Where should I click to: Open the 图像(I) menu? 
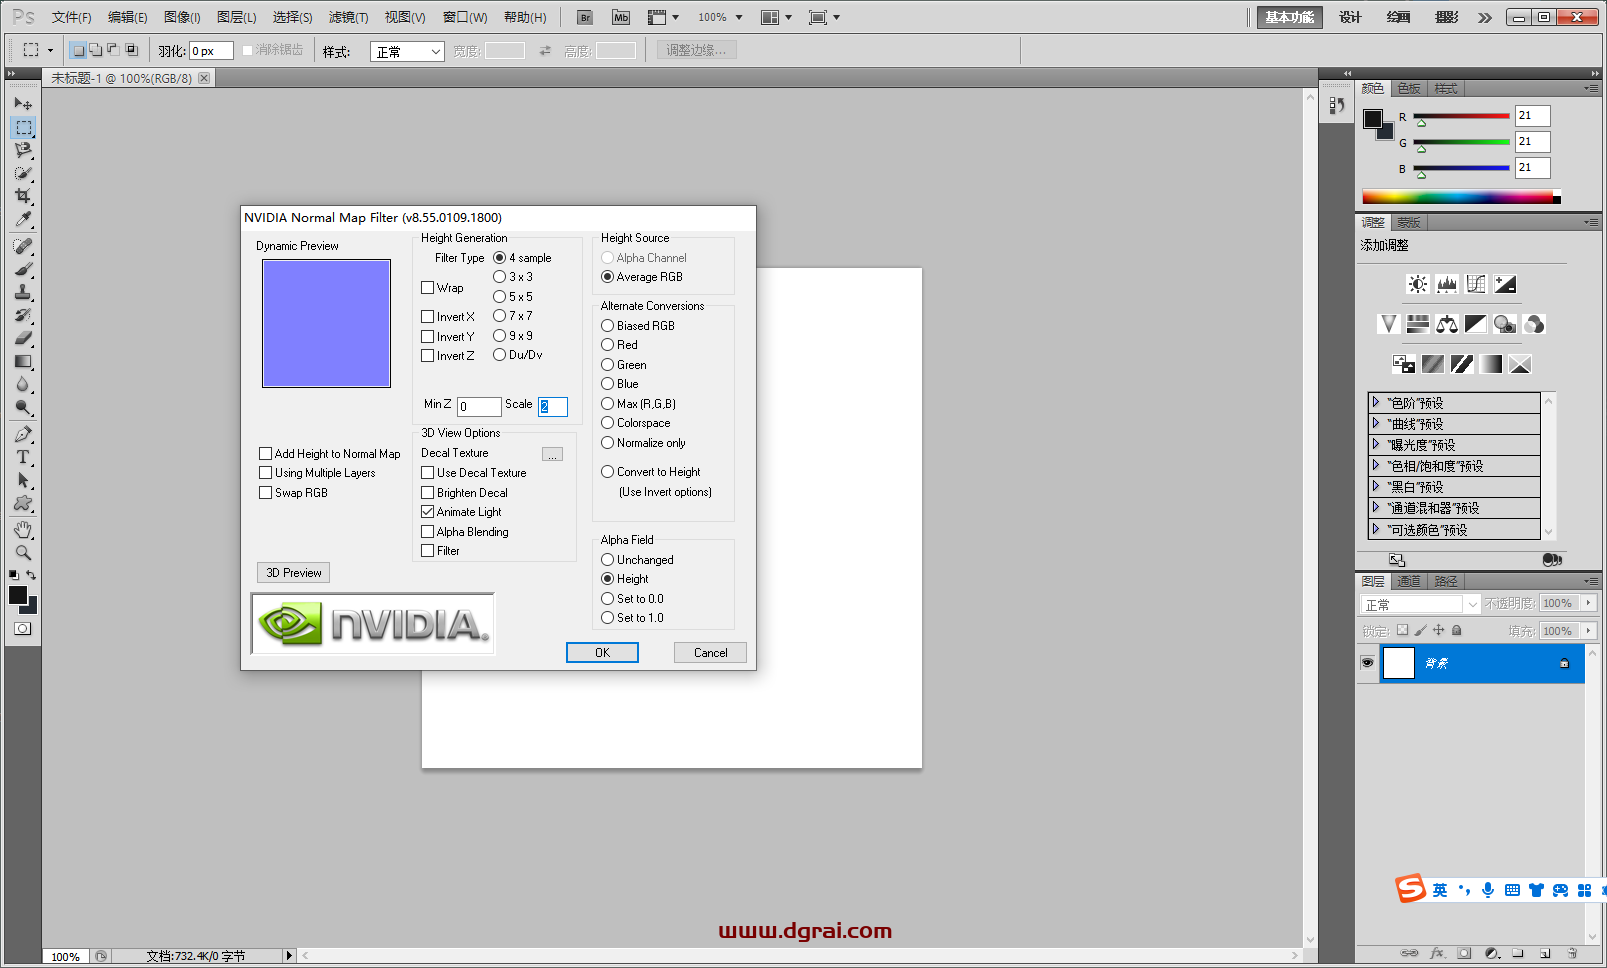click(x=182, y=17)
